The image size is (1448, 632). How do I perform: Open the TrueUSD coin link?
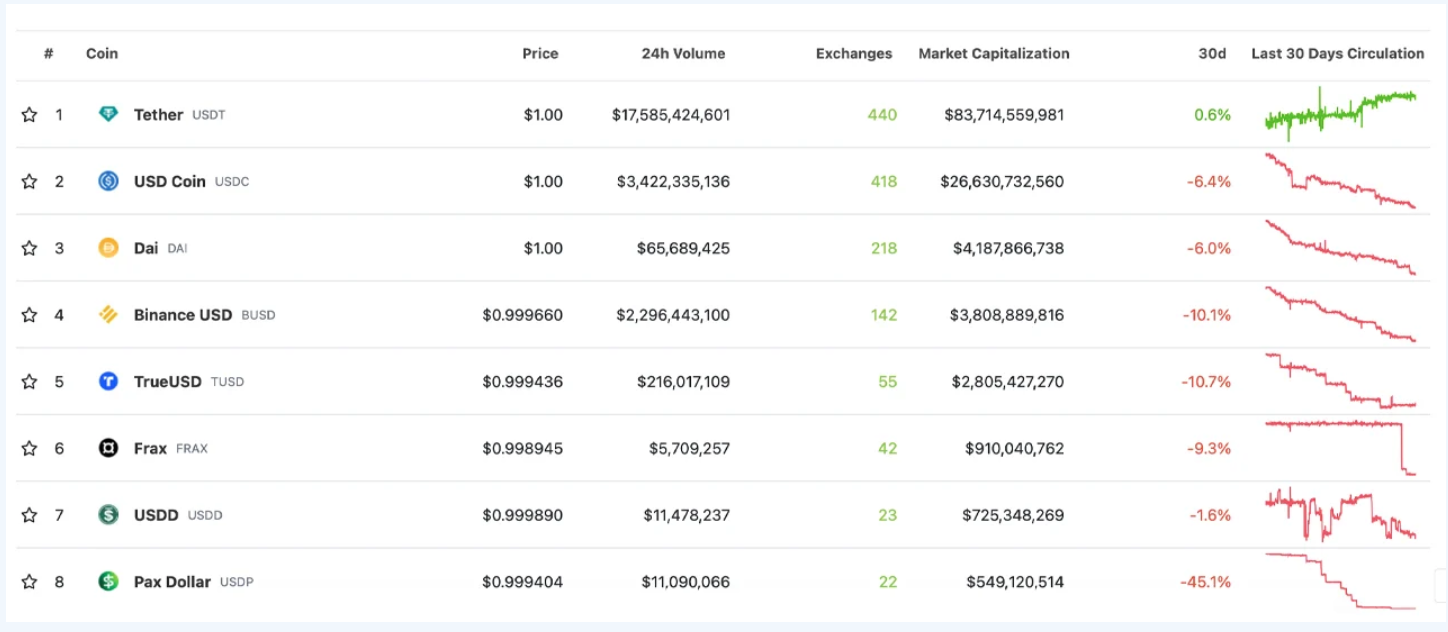pos(168,382)
